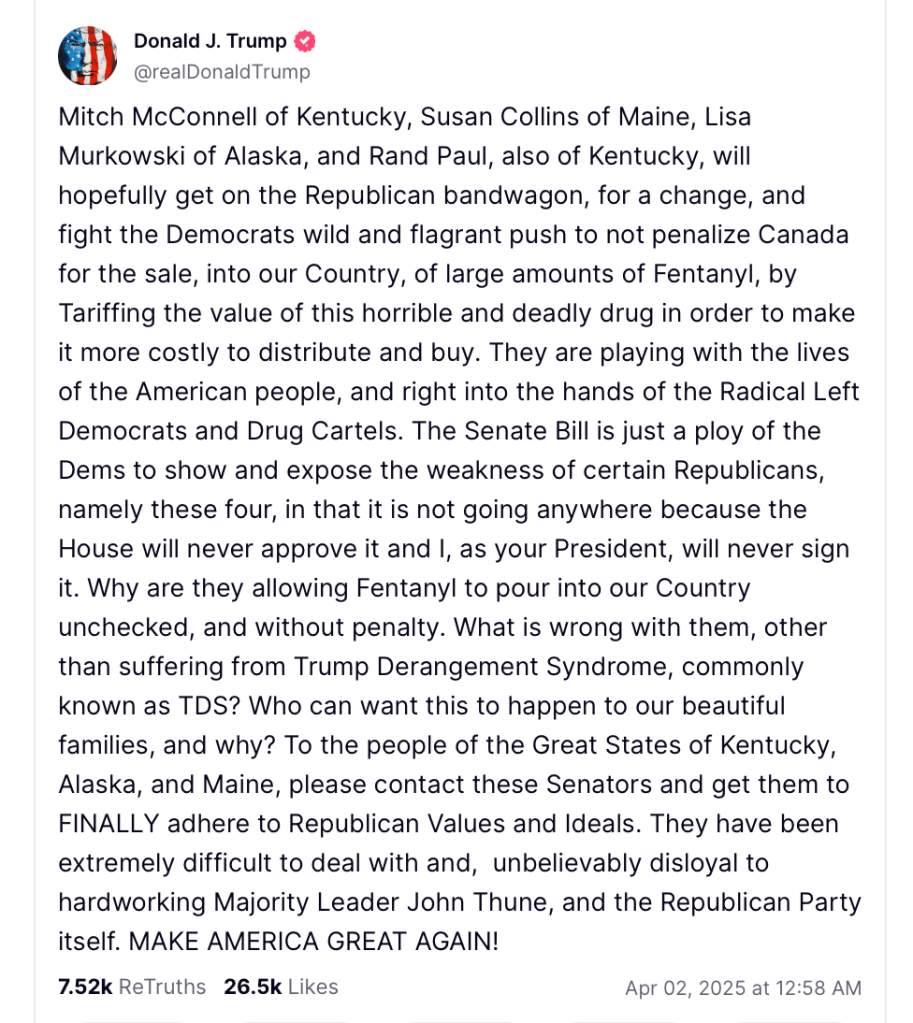Open the @realDonaldTrump handle link

222,71
